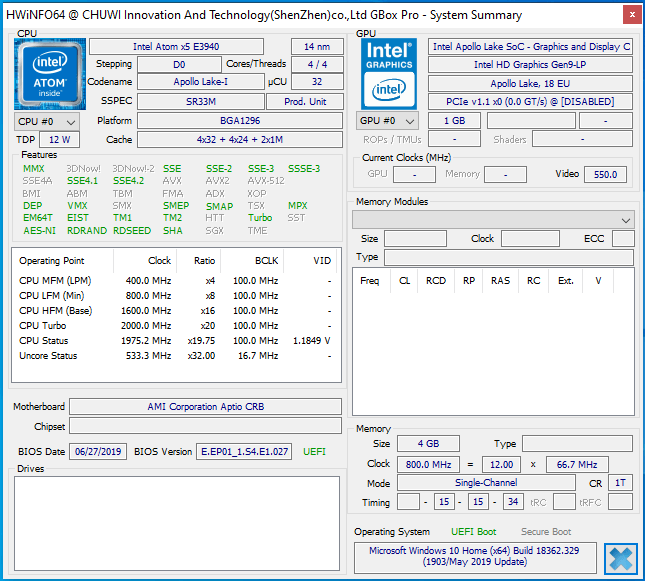
Task: Click the Apollo Lake, 18 EU field
Action: 530,84
